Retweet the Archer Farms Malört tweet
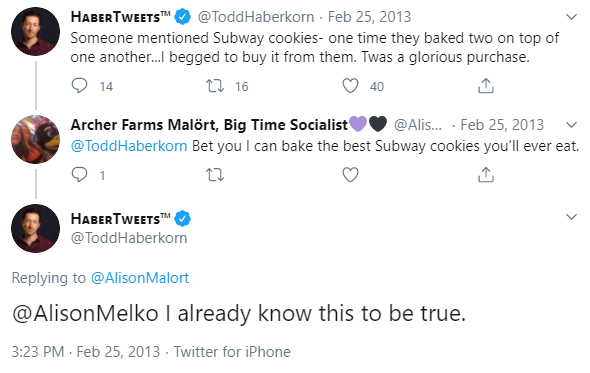 click(x=215, y=175)
